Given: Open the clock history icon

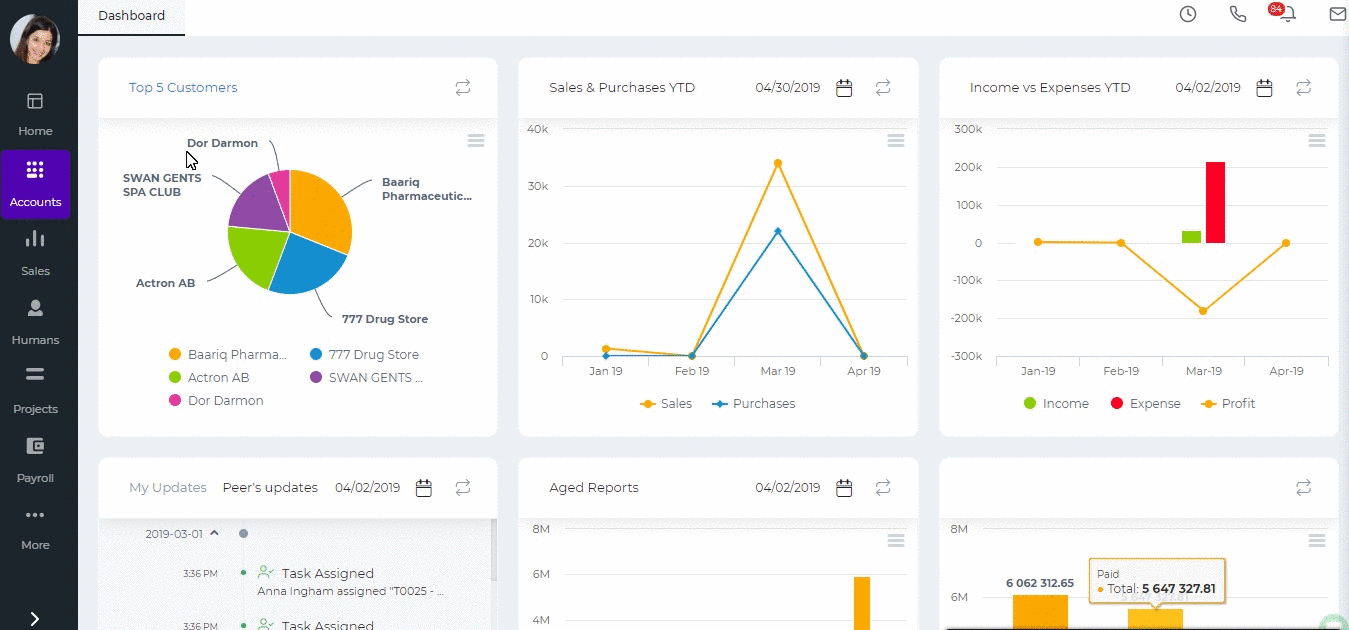Looking at the screenshot, I should pyautogui.click(x=1188, y=14).
